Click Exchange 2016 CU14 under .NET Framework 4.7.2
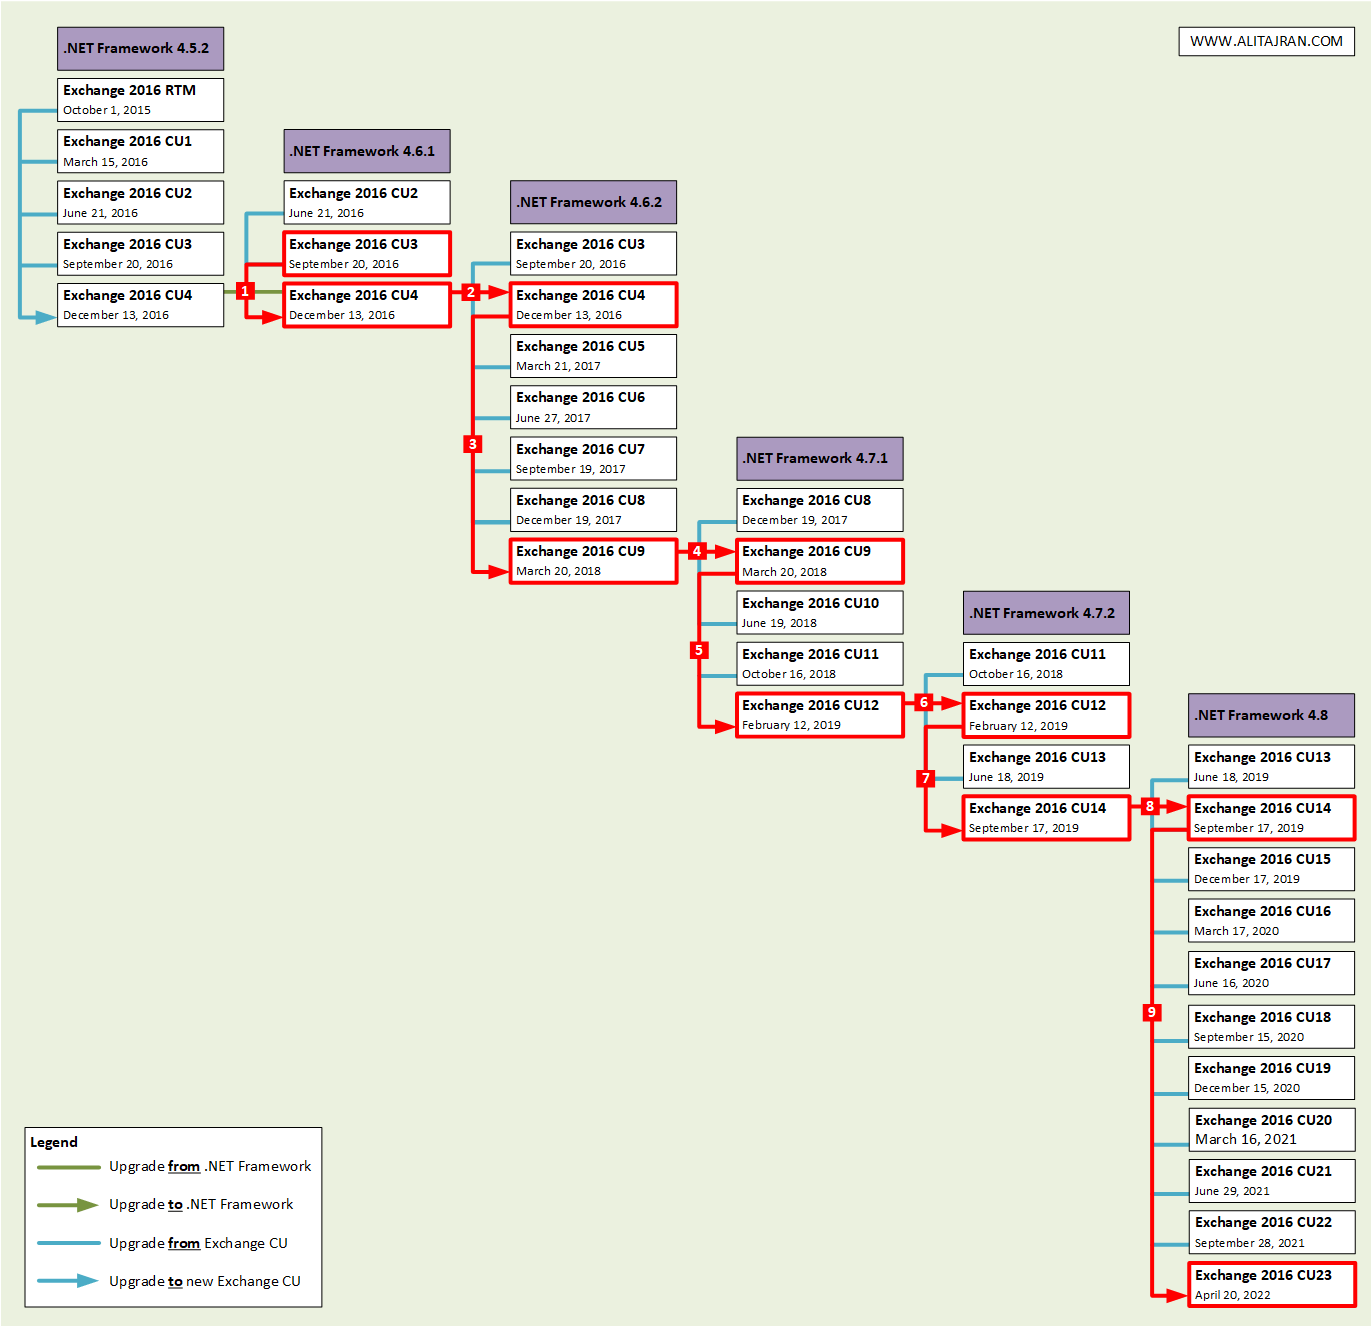 (1046, 818)
